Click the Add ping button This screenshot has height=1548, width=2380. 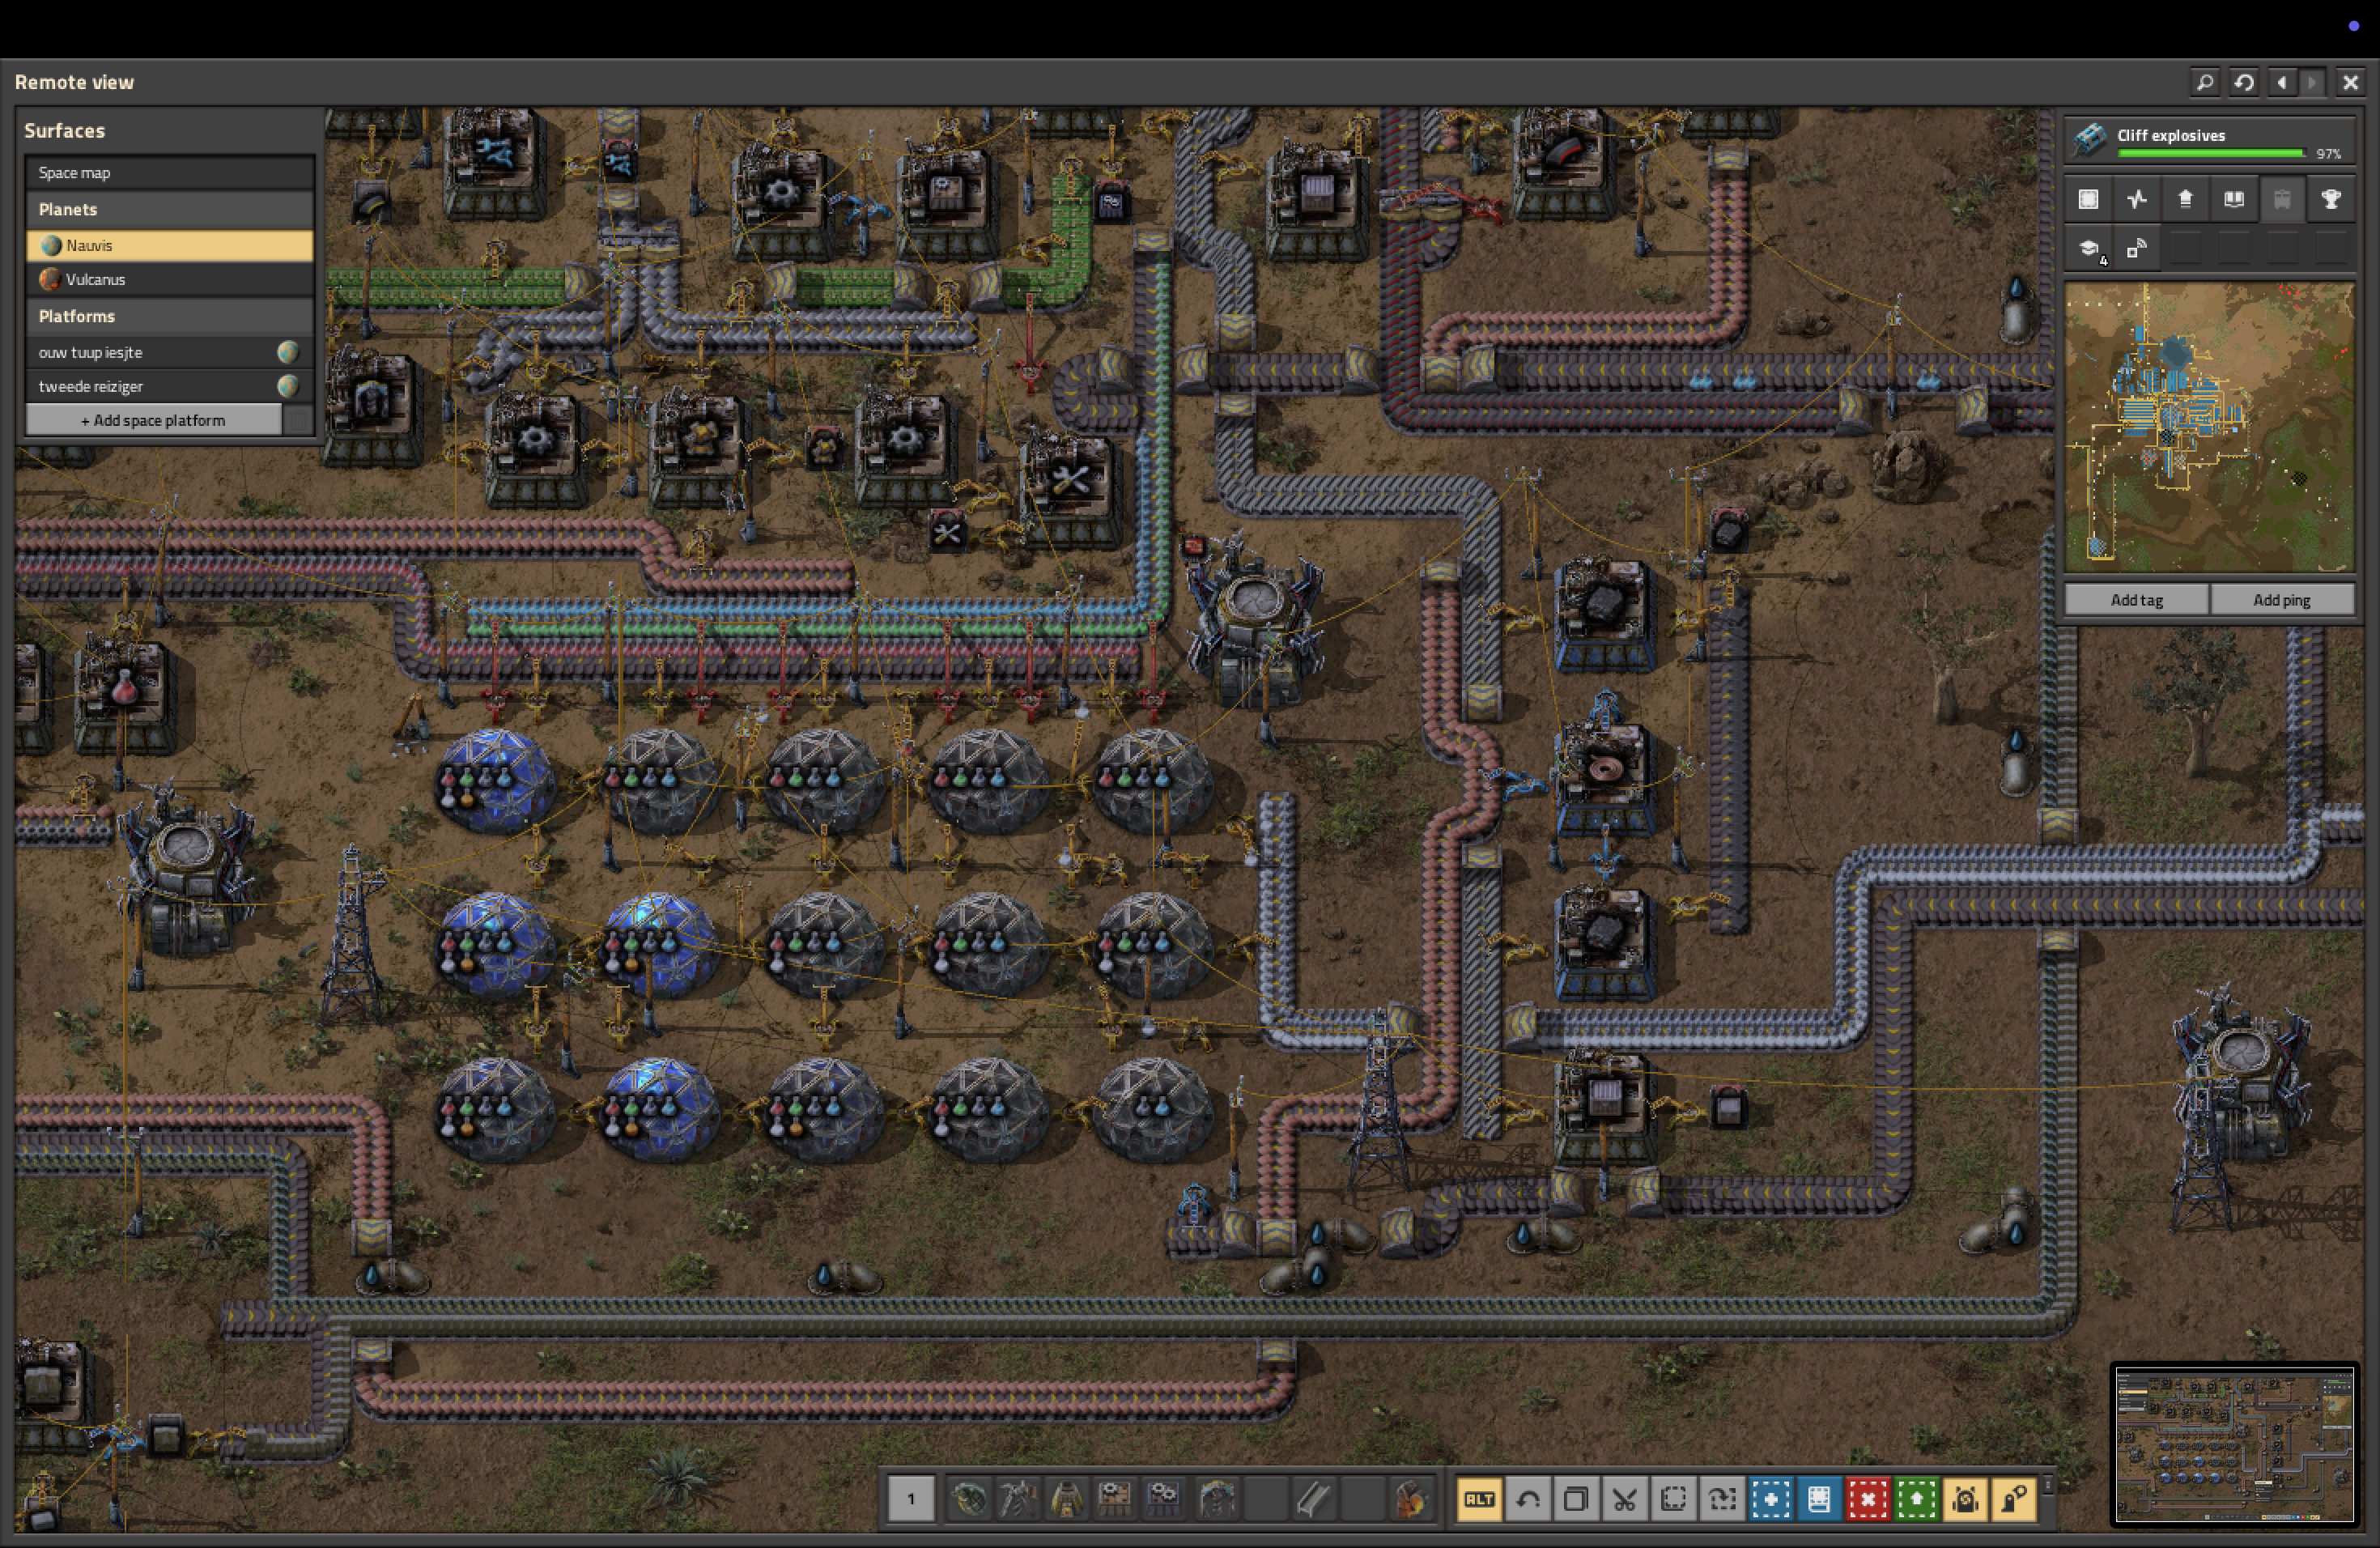pos(2281,600)
